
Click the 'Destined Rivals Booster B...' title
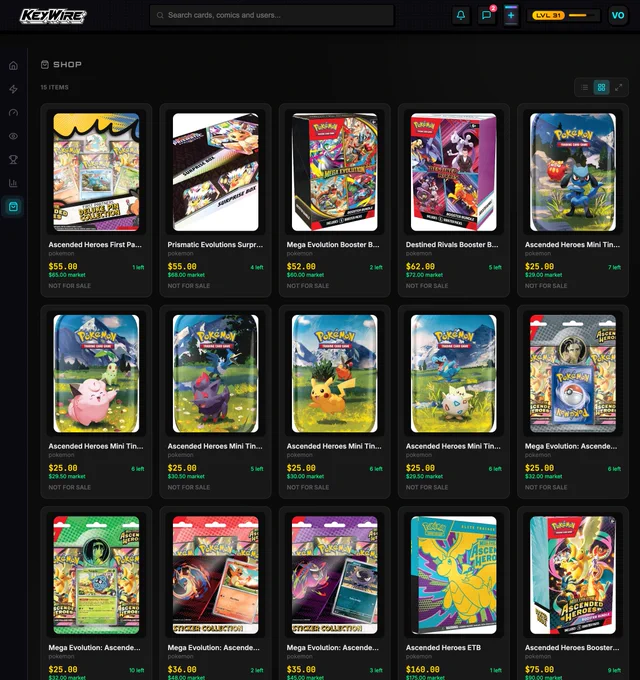452,245
